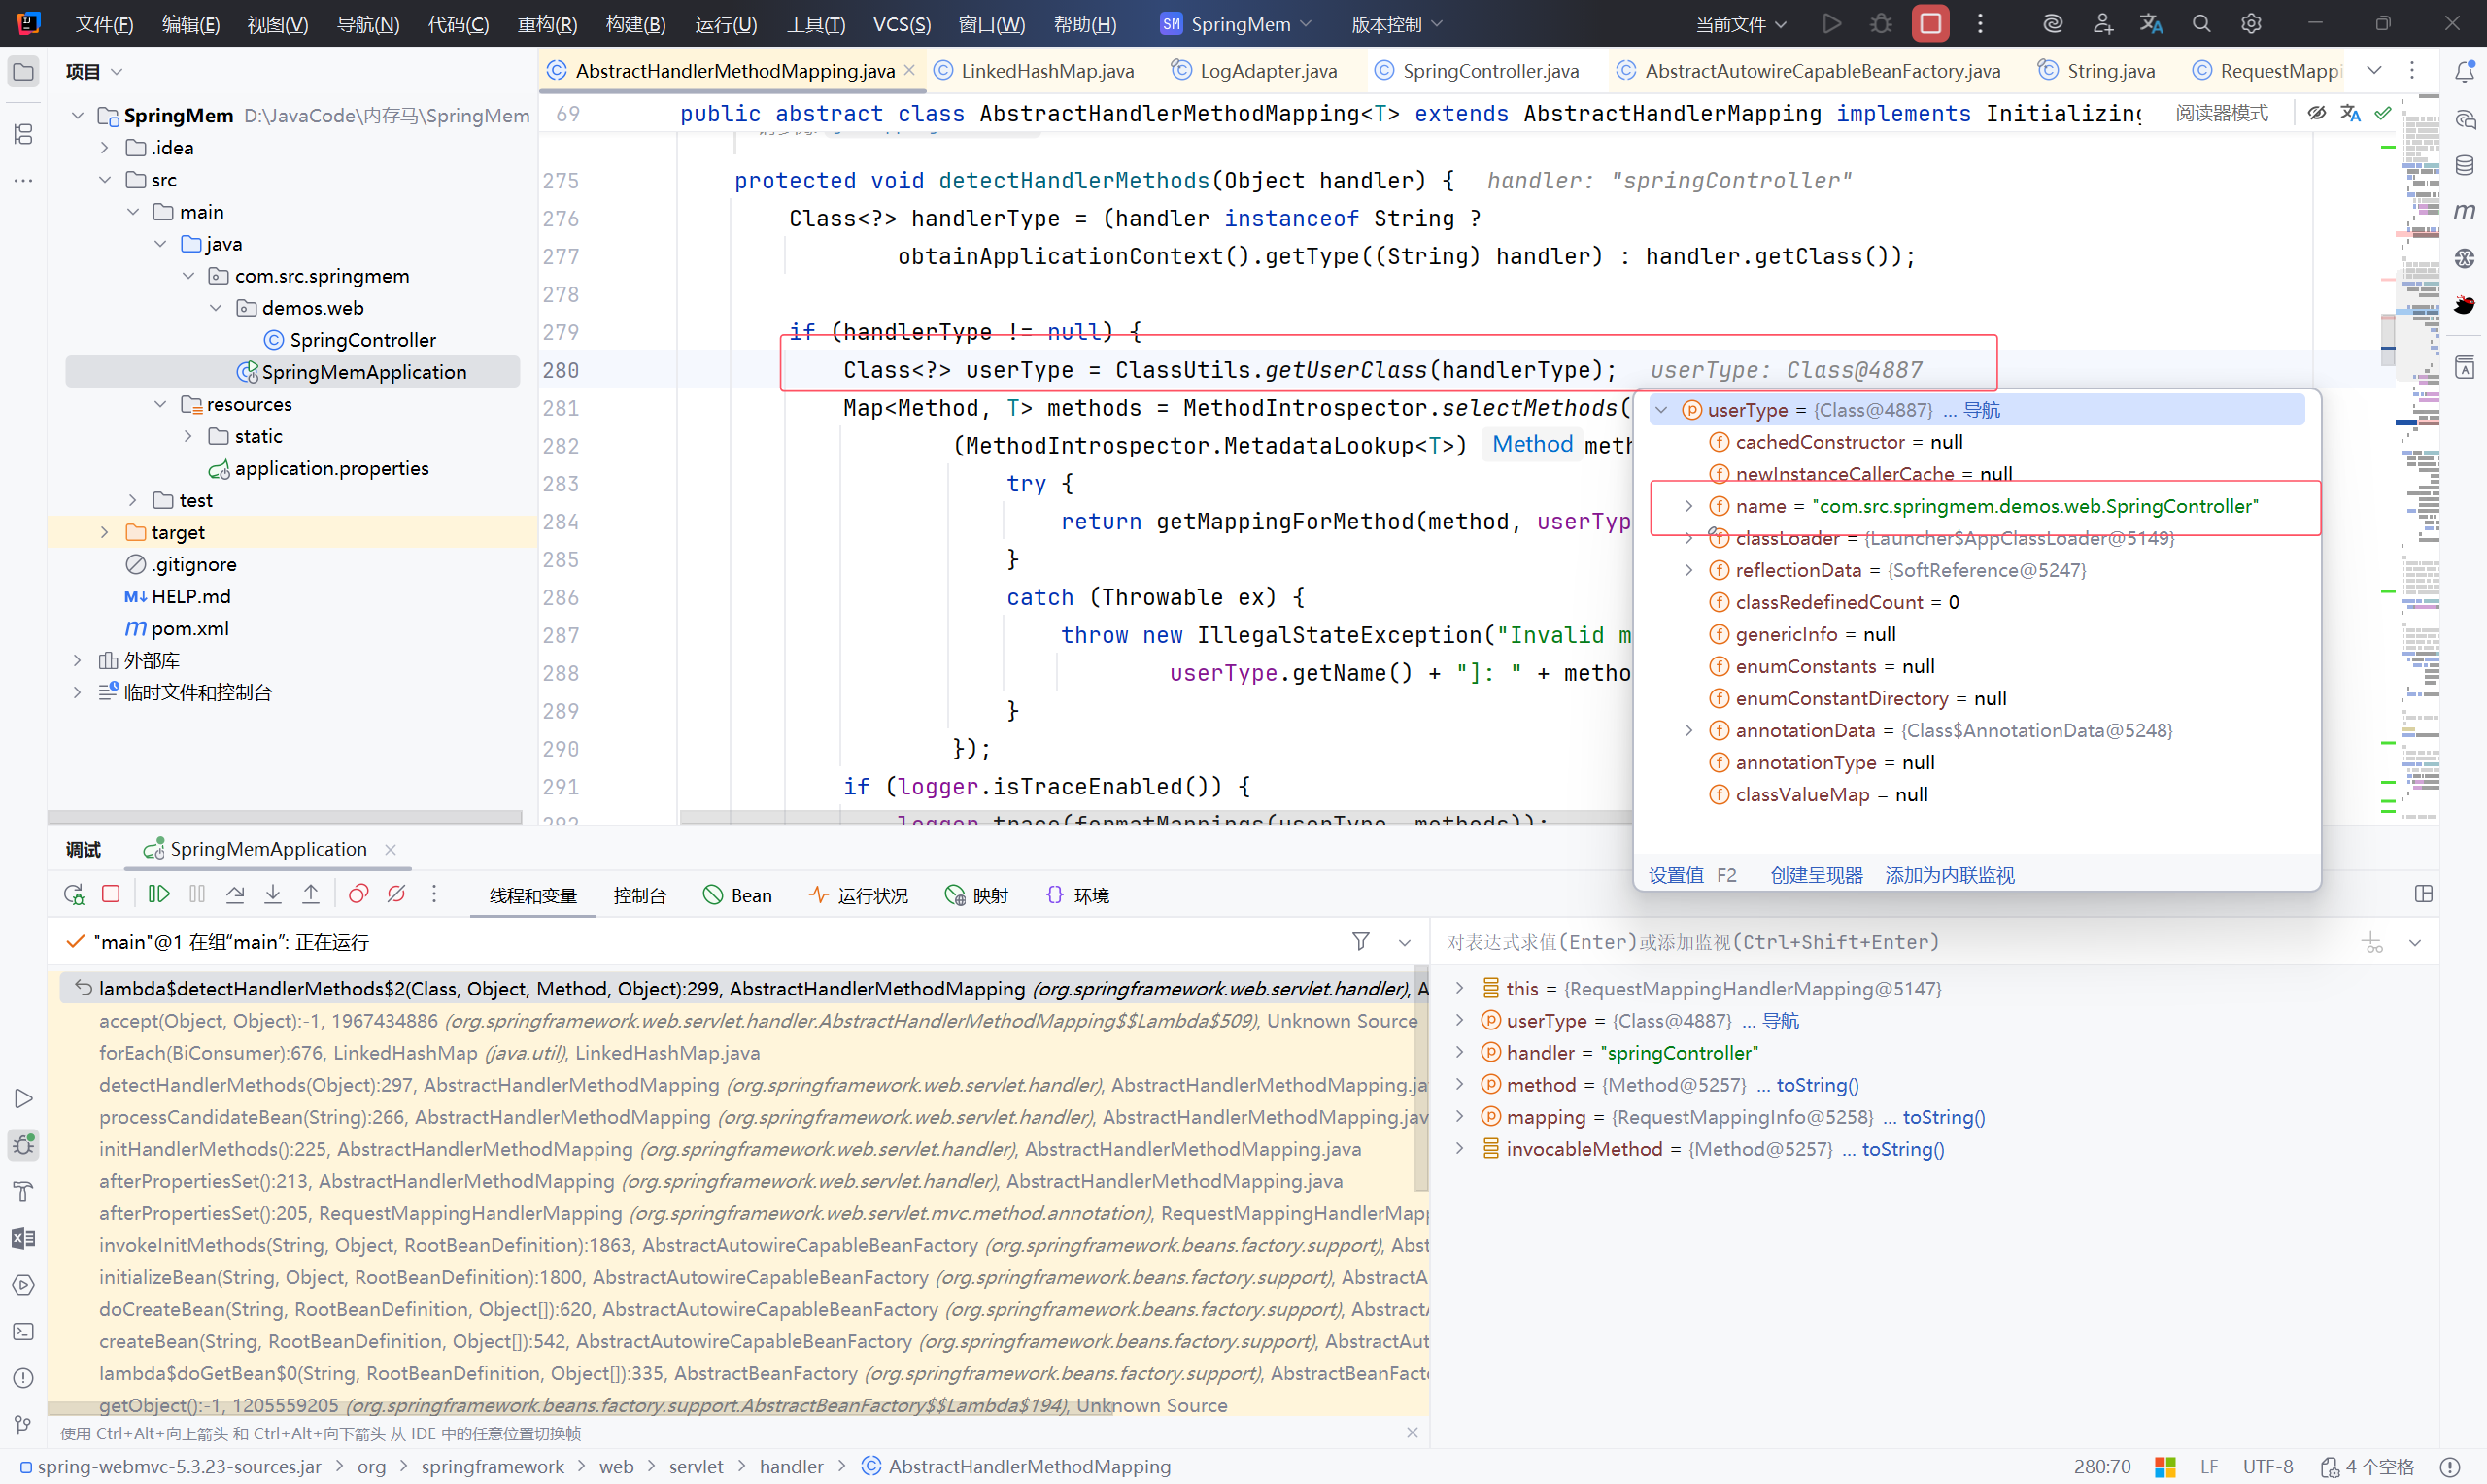Screen dimensions: 2487x1484
Task: Click the Resume Program debug icon
Action: coord(159,894)
